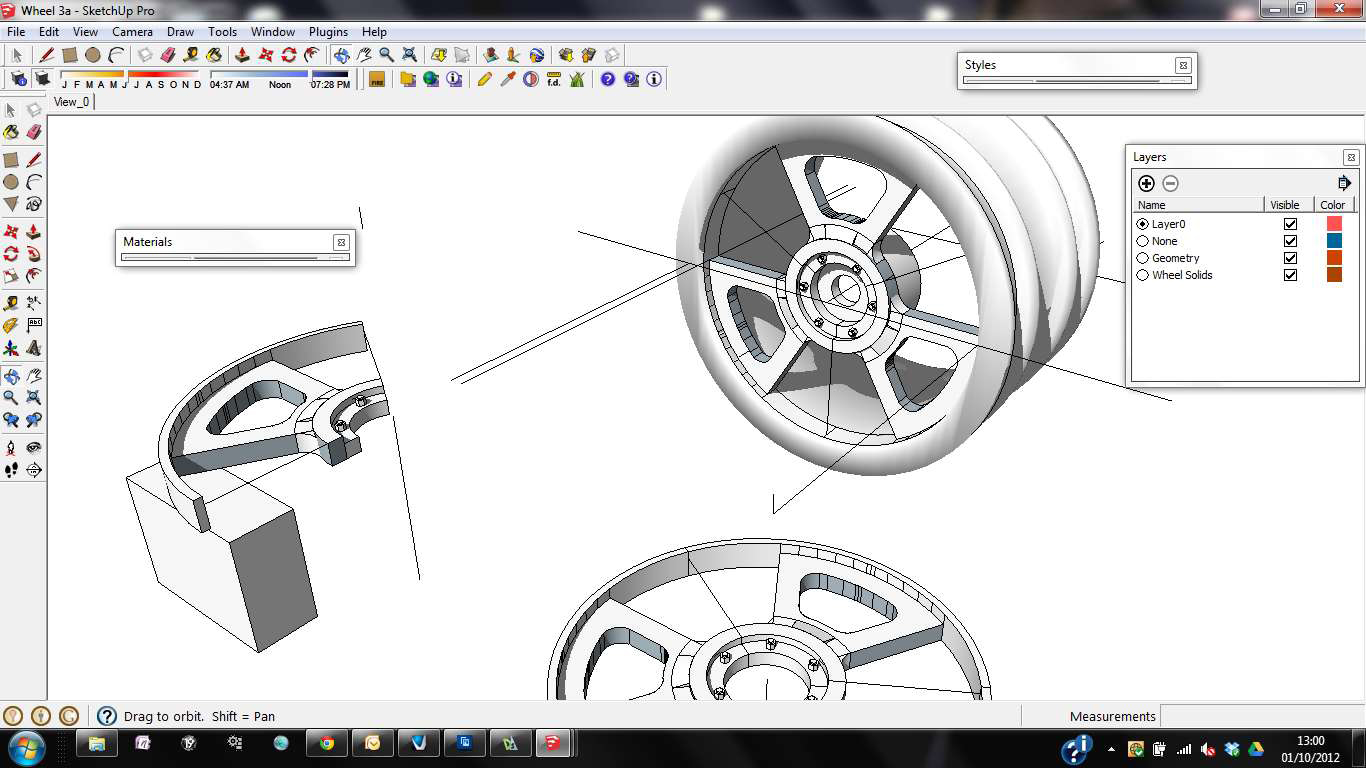Select the Polygon tool in the tool palette
The width and height of the screenshot is (1366, 768).
[x=11, y=204]
